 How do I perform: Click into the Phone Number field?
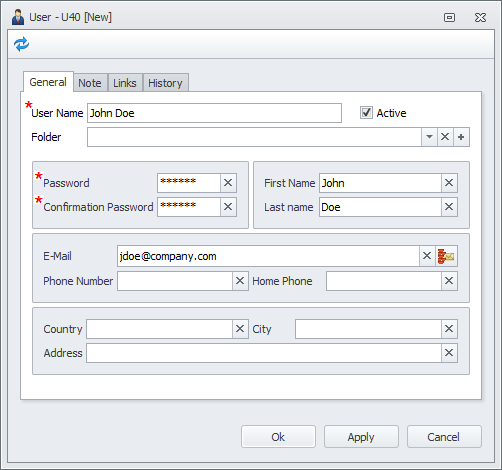click(175, 281)
